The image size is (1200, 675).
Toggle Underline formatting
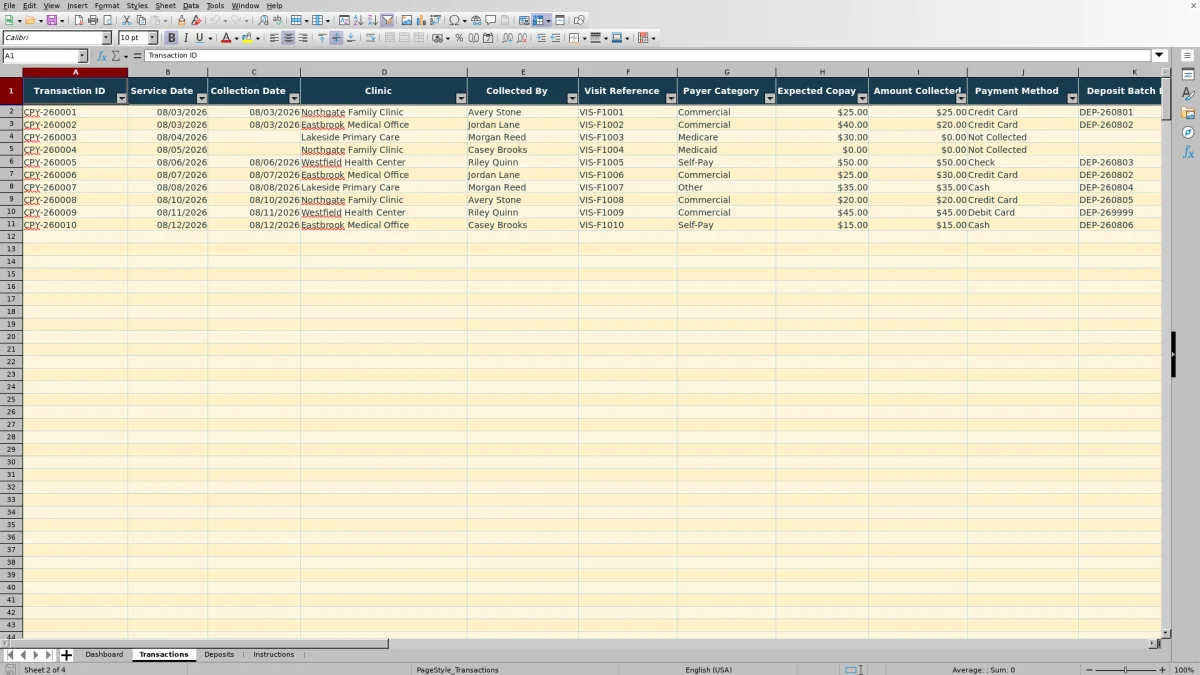point(199,38)
